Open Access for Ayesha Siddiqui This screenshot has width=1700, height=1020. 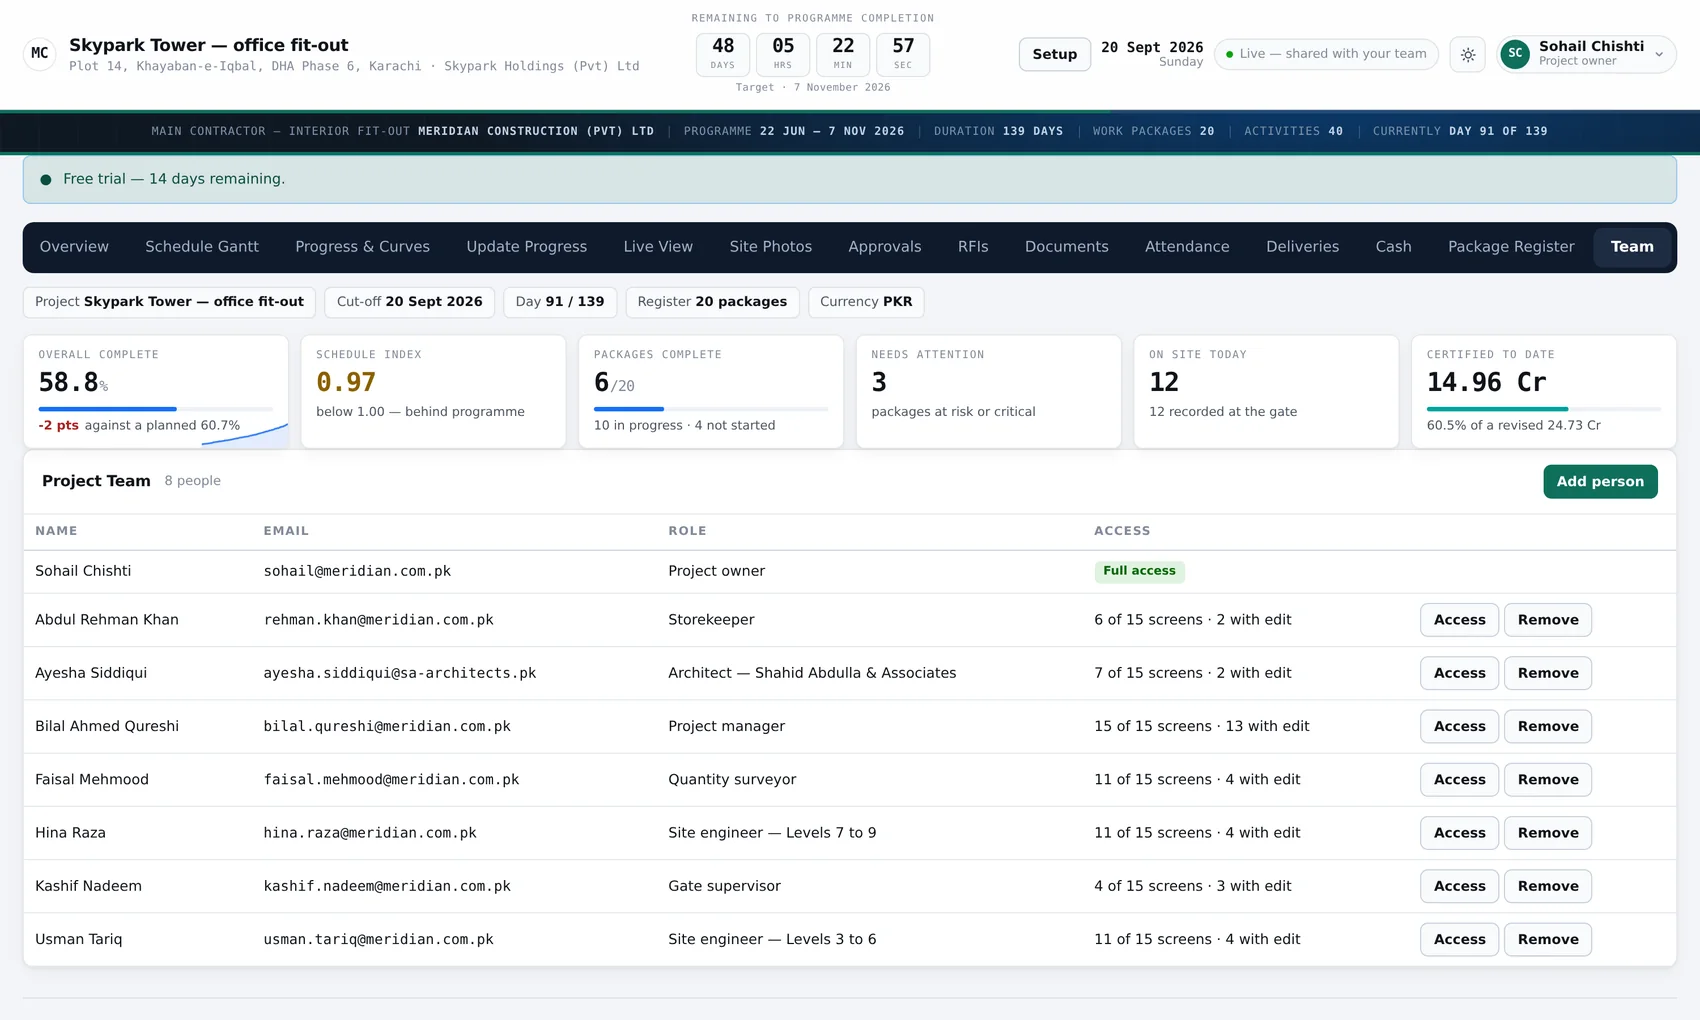coord(1459,673)
